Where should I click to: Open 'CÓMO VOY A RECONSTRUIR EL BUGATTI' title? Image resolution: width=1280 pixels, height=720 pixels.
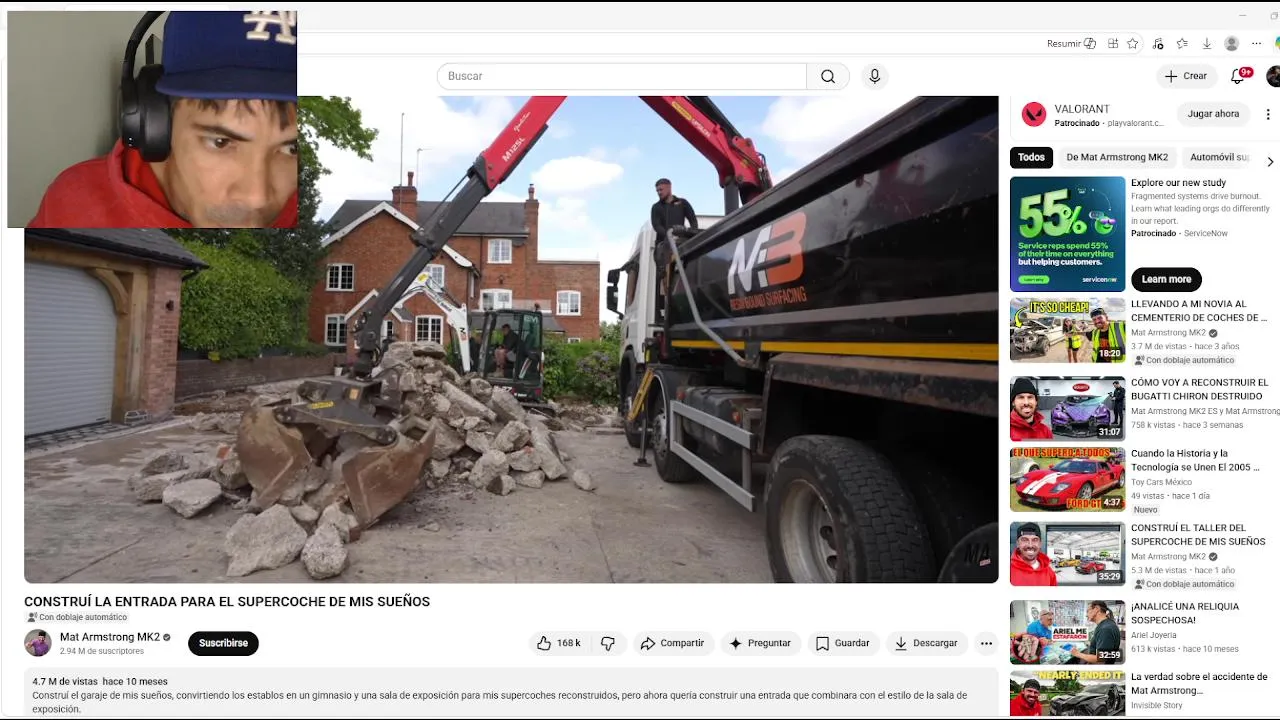[1199, 389]
